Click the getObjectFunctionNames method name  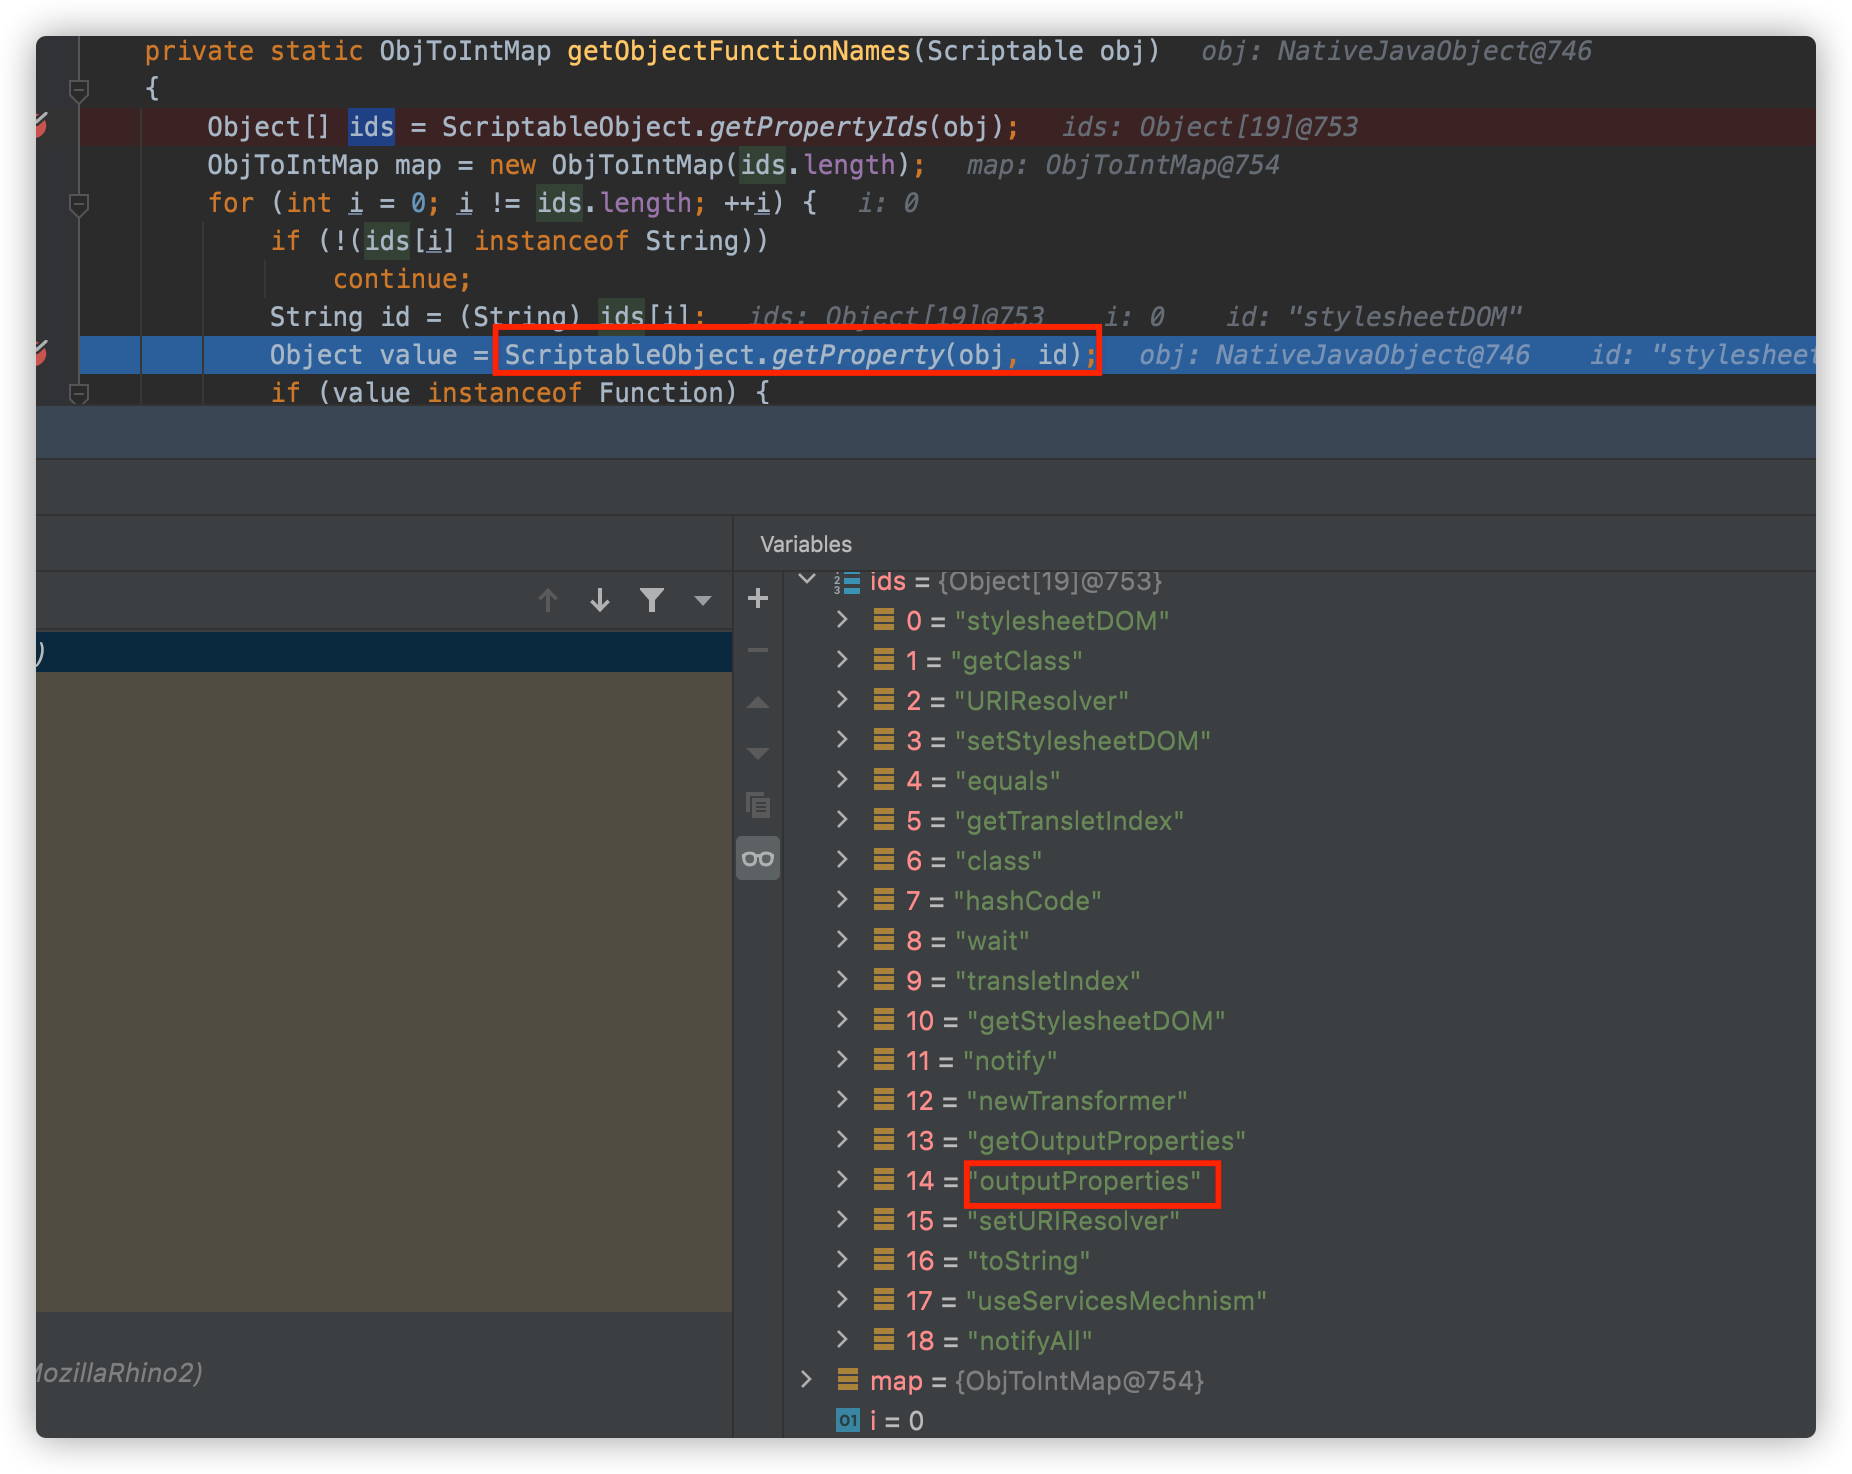click(739, 51)
